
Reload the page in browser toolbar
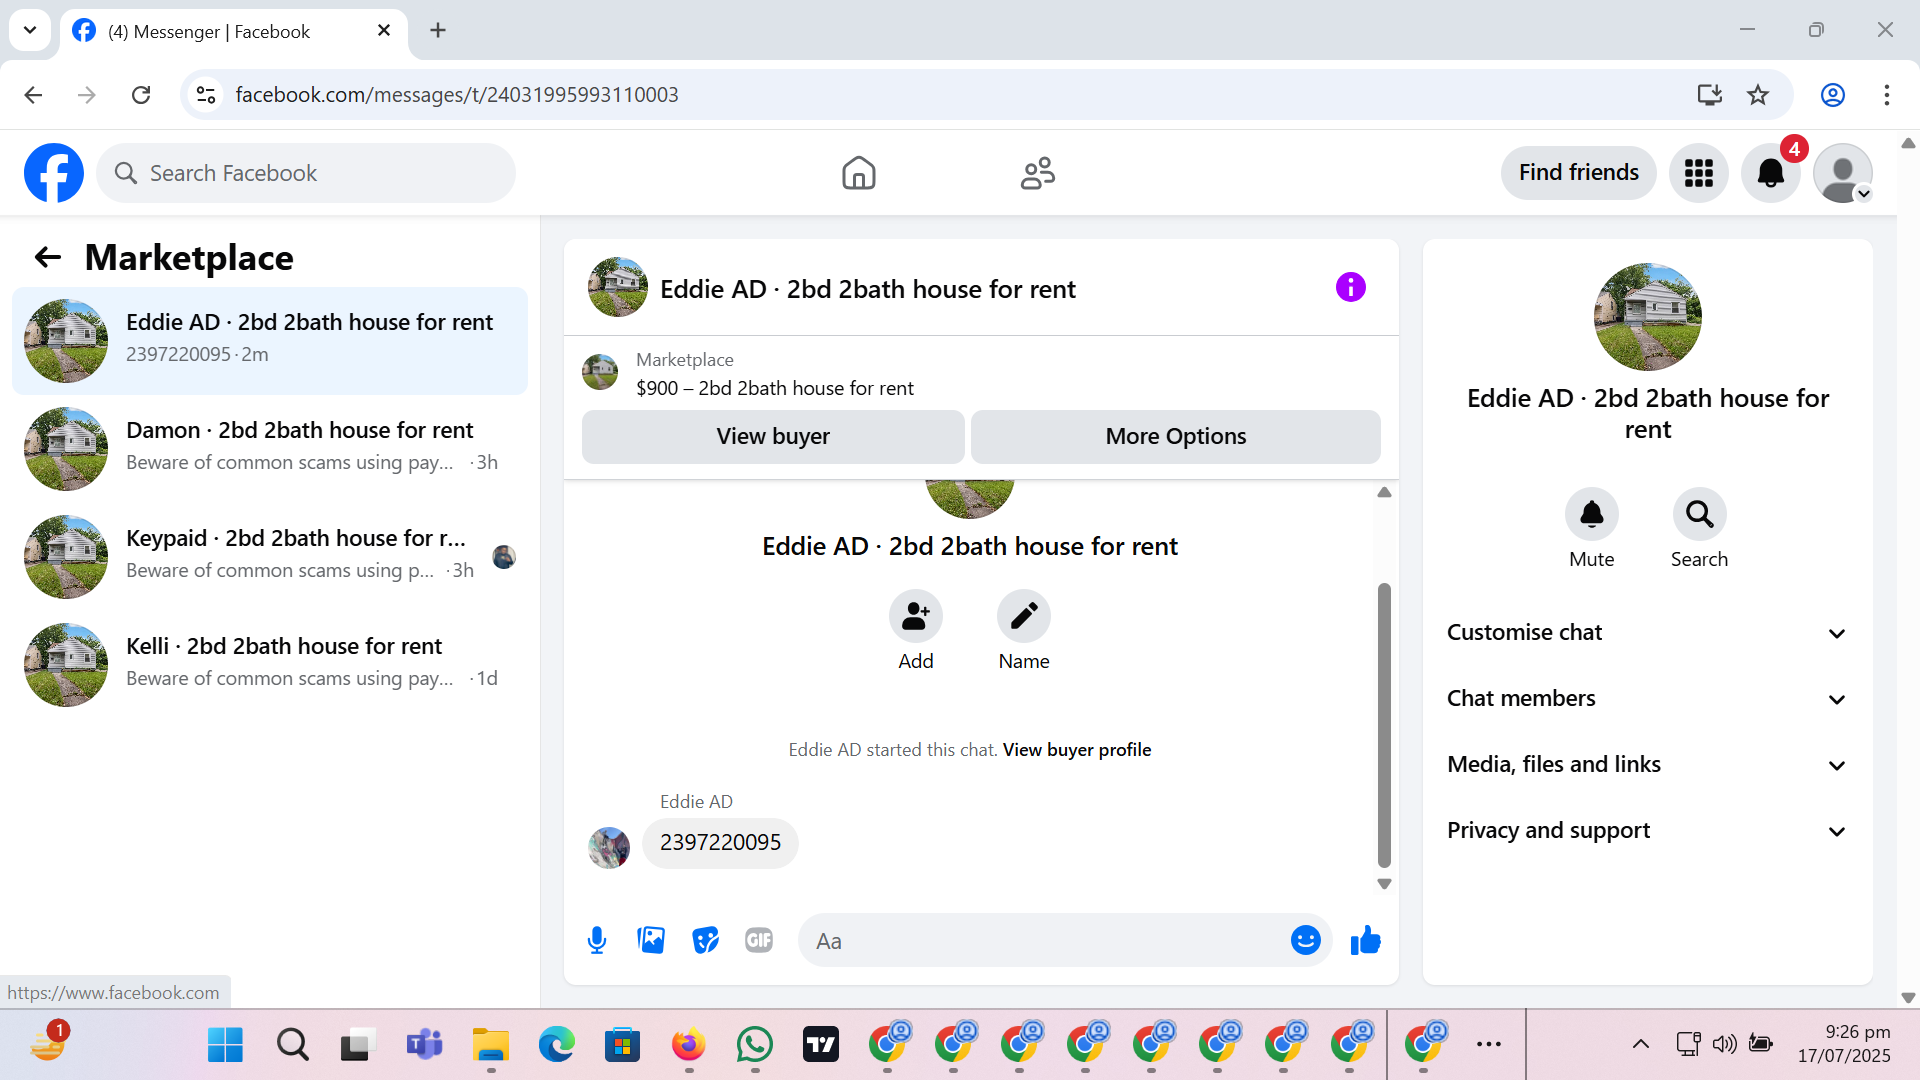point(141,95)
